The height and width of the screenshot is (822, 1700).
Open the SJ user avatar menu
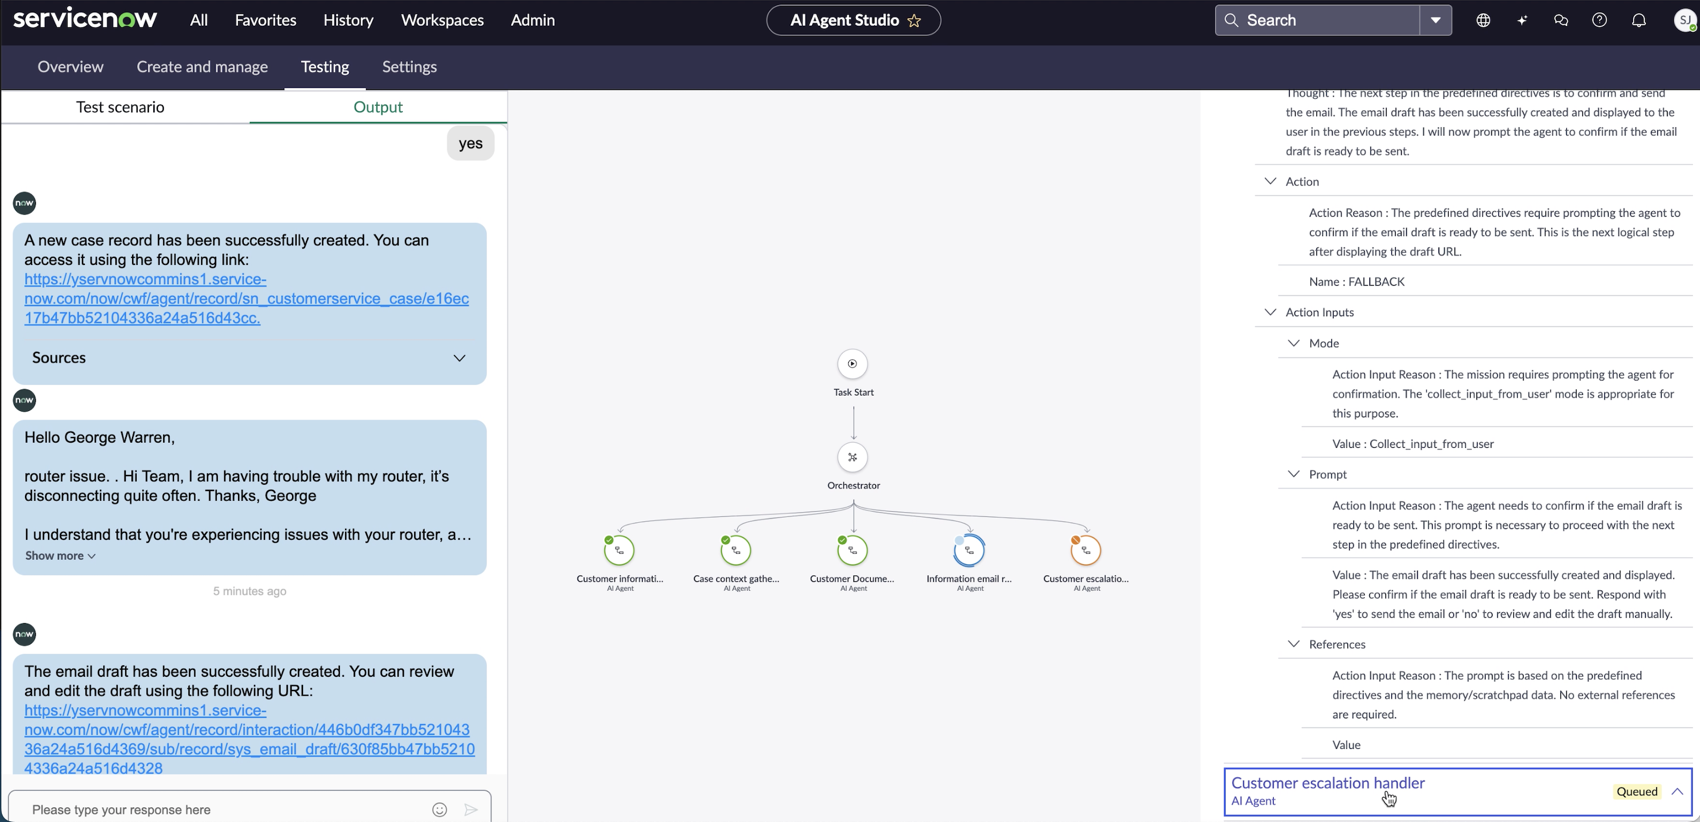[1685, 20]
